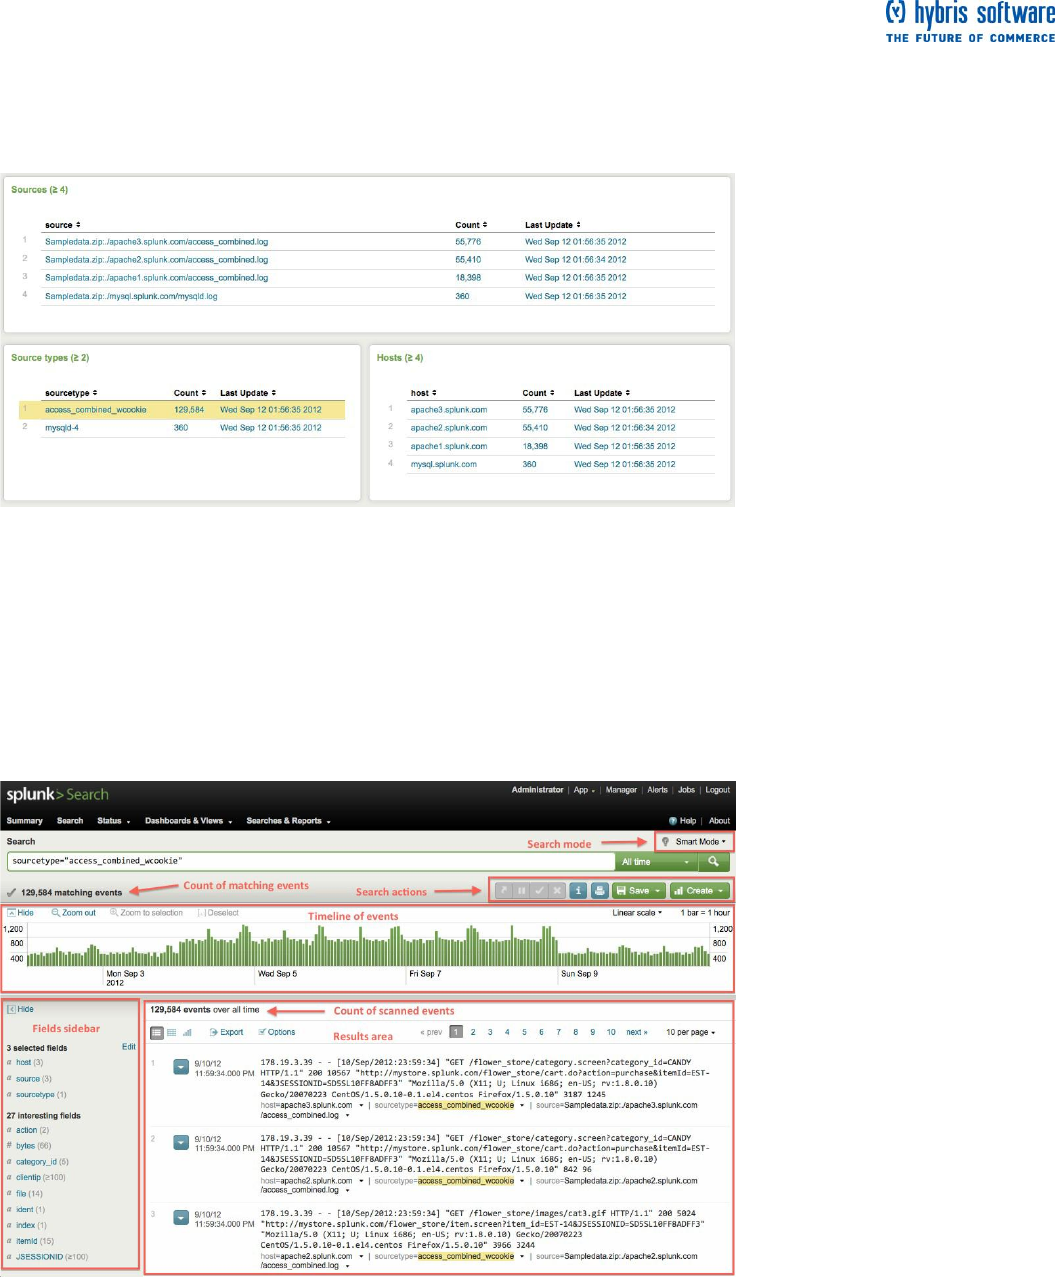Viewport: 1055px width, 1277px height.
Task: Open the 10 per page dropdown
Action: (x=691, y=1032)
